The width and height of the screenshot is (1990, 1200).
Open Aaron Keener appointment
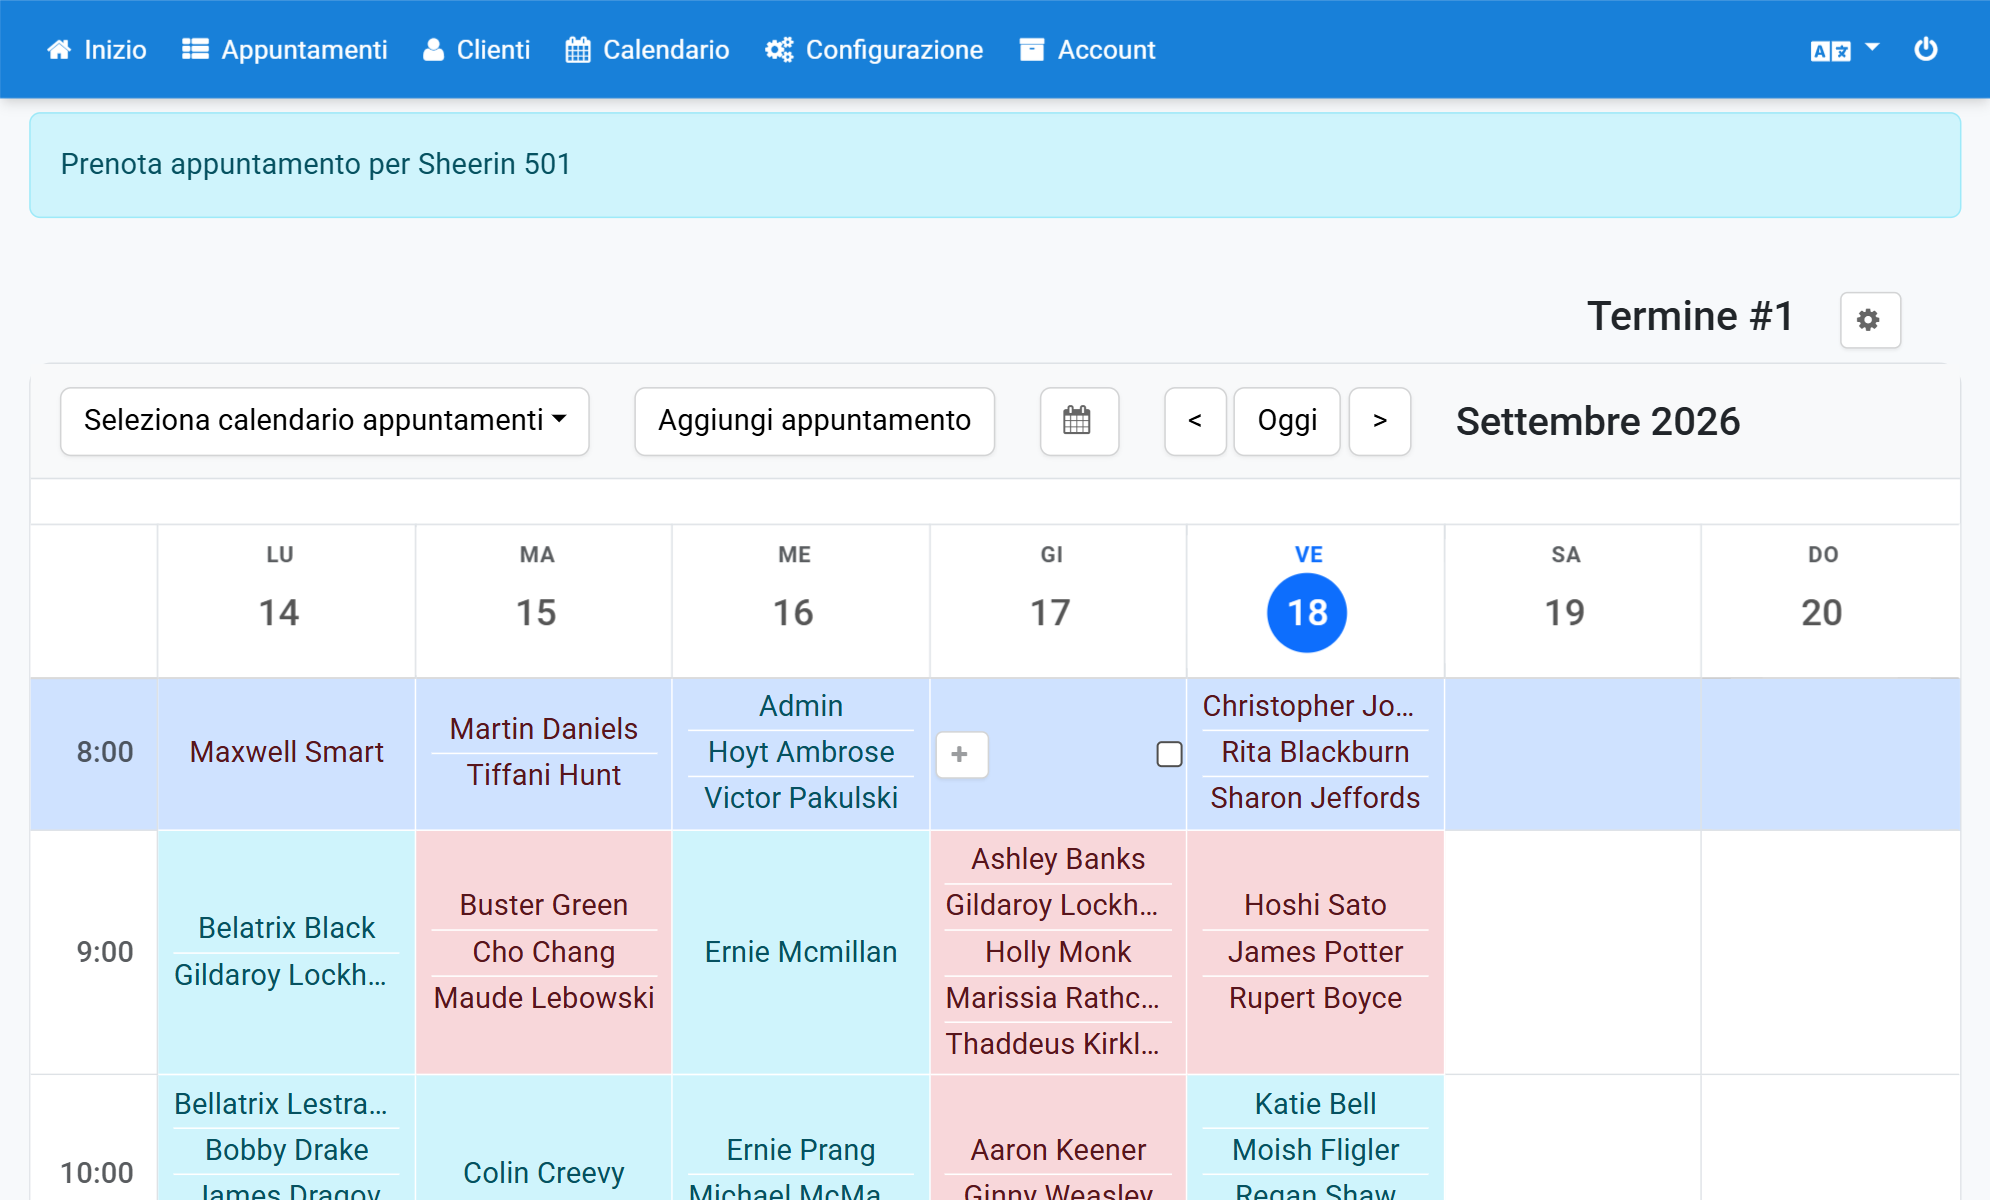1058,1150
